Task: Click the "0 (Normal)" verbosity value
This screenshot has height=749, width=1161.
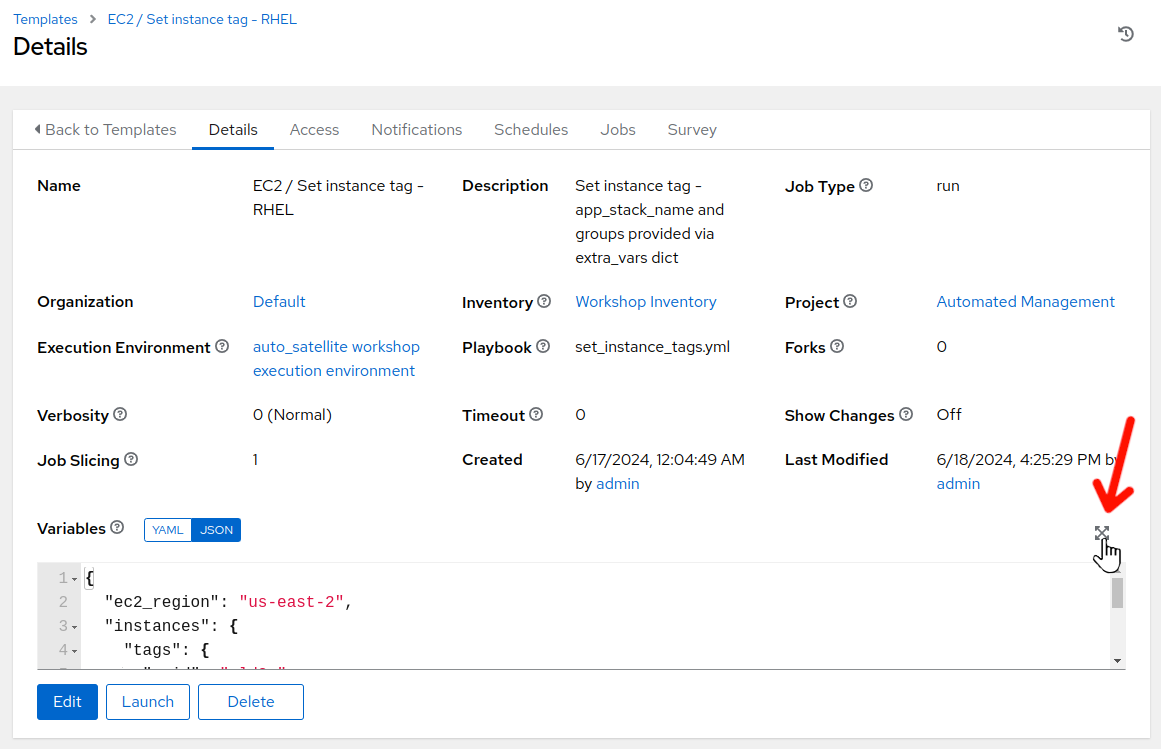Action: coord(292,414)
